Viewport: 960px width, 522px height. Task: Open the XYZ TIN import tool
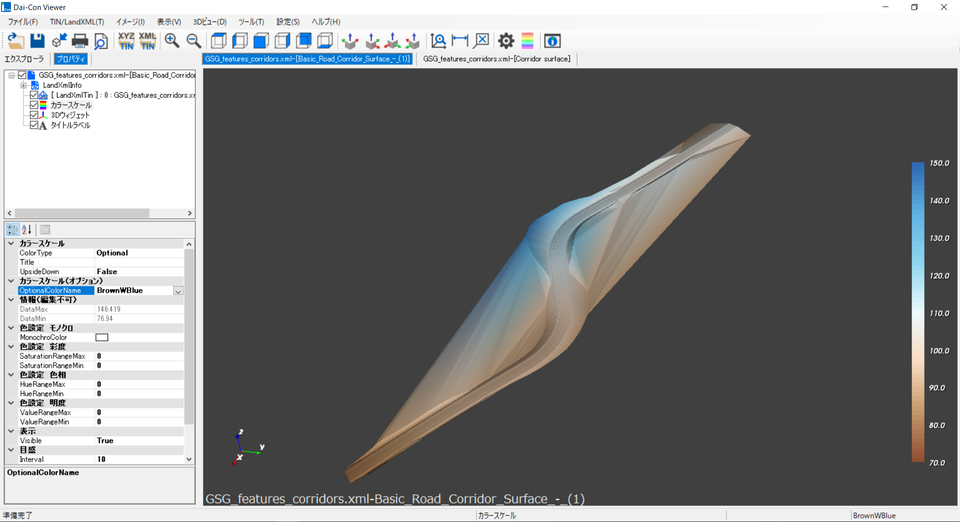(x=126, y=41)
